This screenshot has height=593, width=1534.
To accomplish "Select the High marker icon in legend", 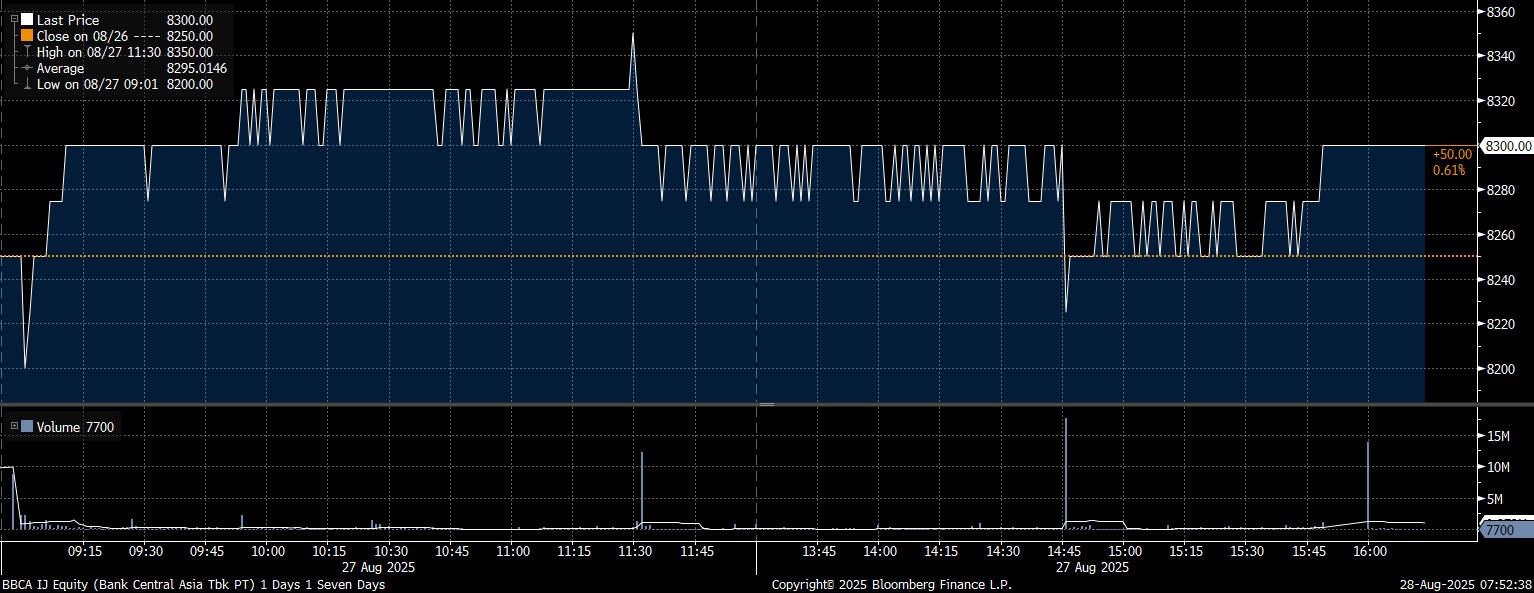I will click(x=27, y=52).
